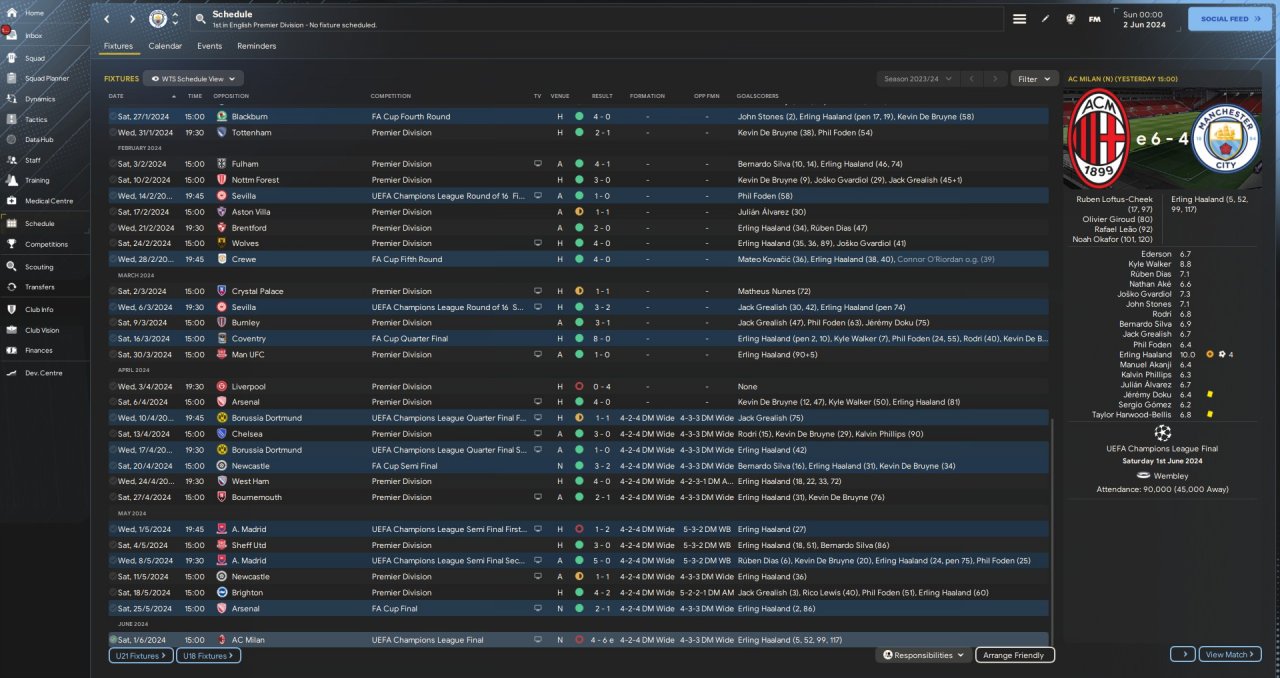Open the FM menu icon
The height and width of the screenshot is (678, 1280).
point(1095,19)
